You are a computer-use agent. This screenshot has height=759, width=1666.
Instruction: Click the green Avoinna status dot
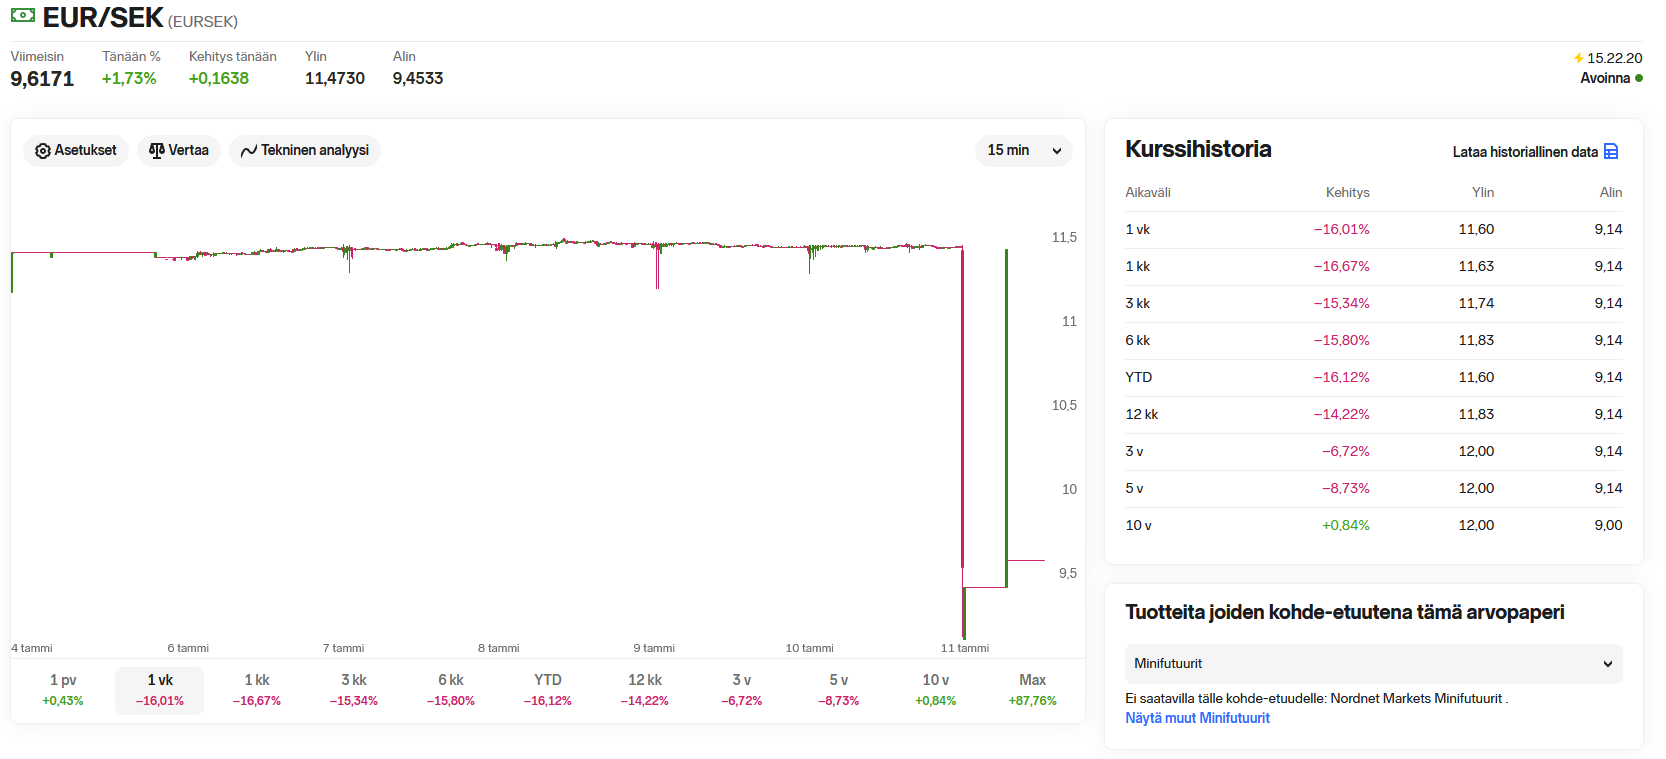(1639, 78)
